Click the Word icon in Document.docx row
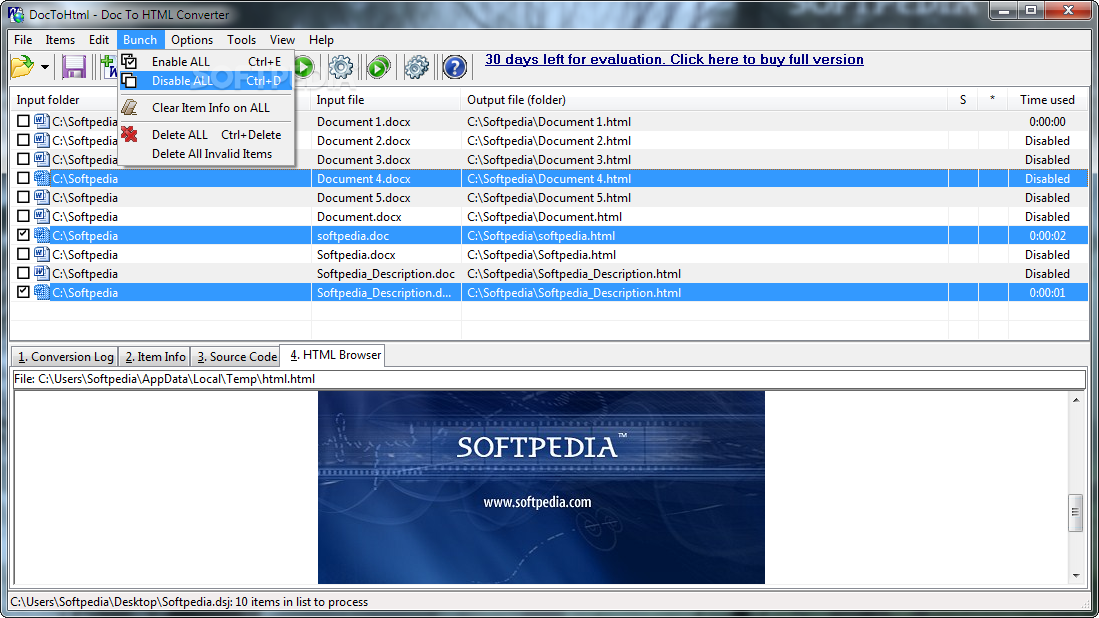The width and height of the screenshot is (1099, 618). click(41, 216)
